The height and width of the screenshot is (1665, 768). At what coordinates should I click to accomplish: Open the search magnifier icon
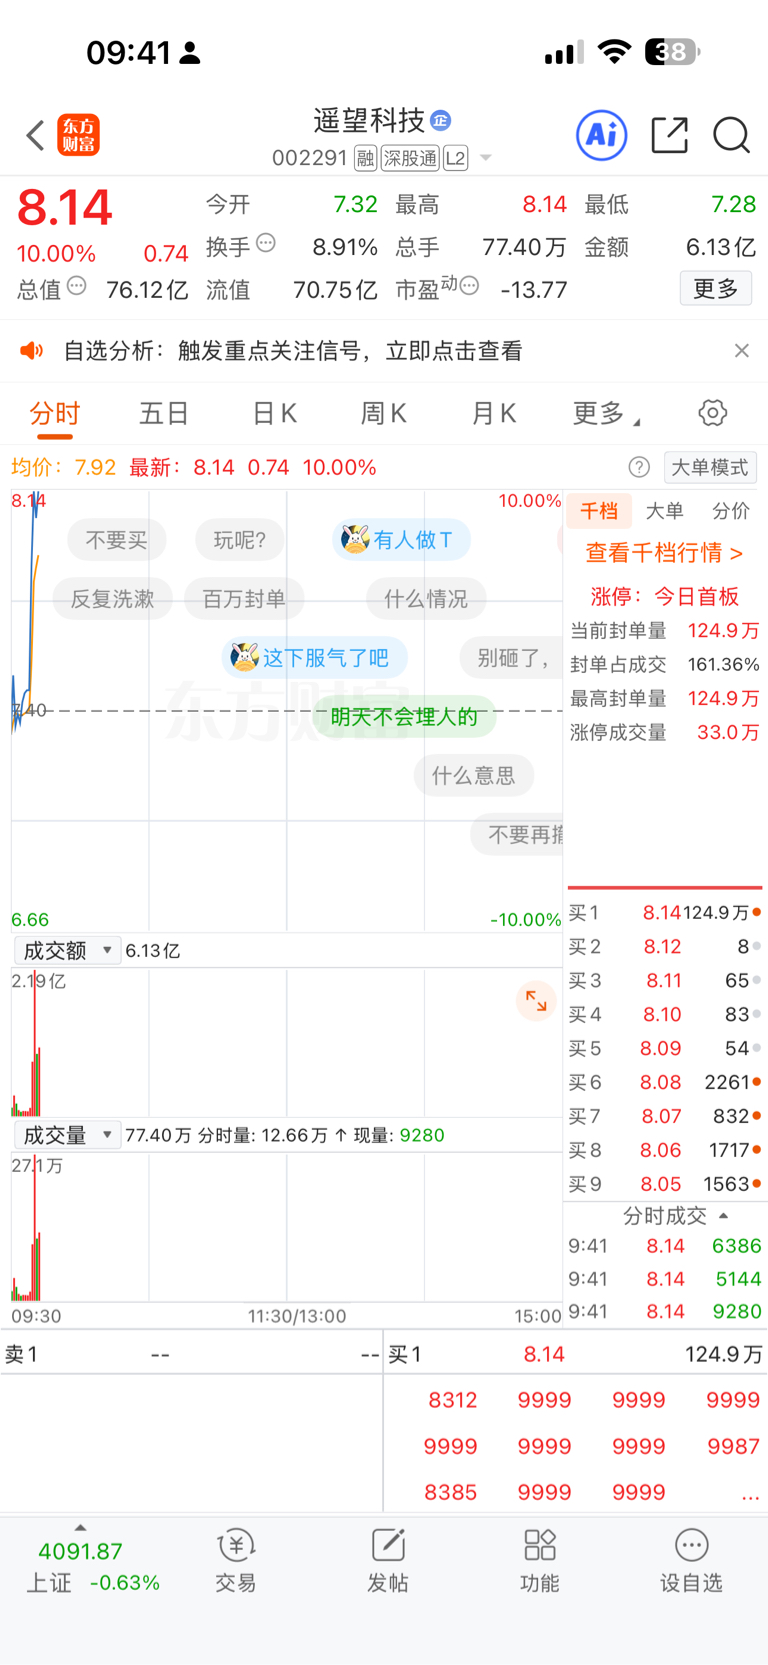click(x=731, y=134)
